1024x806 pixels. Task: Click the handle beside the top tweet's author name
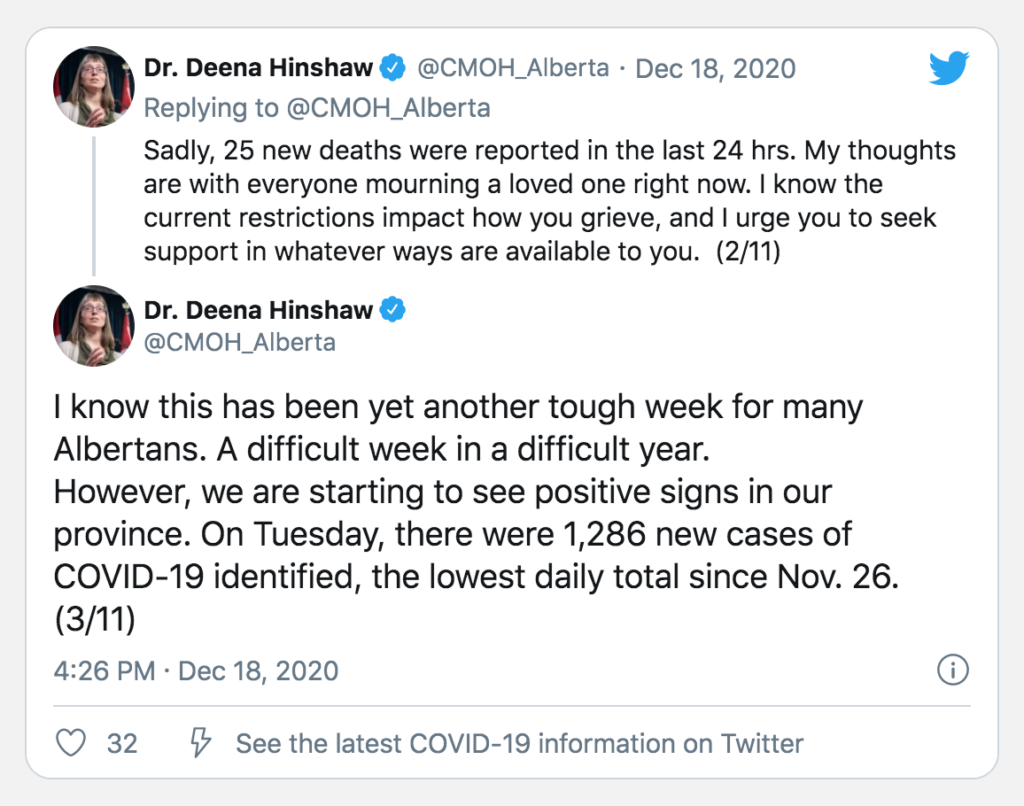(512, 69)
